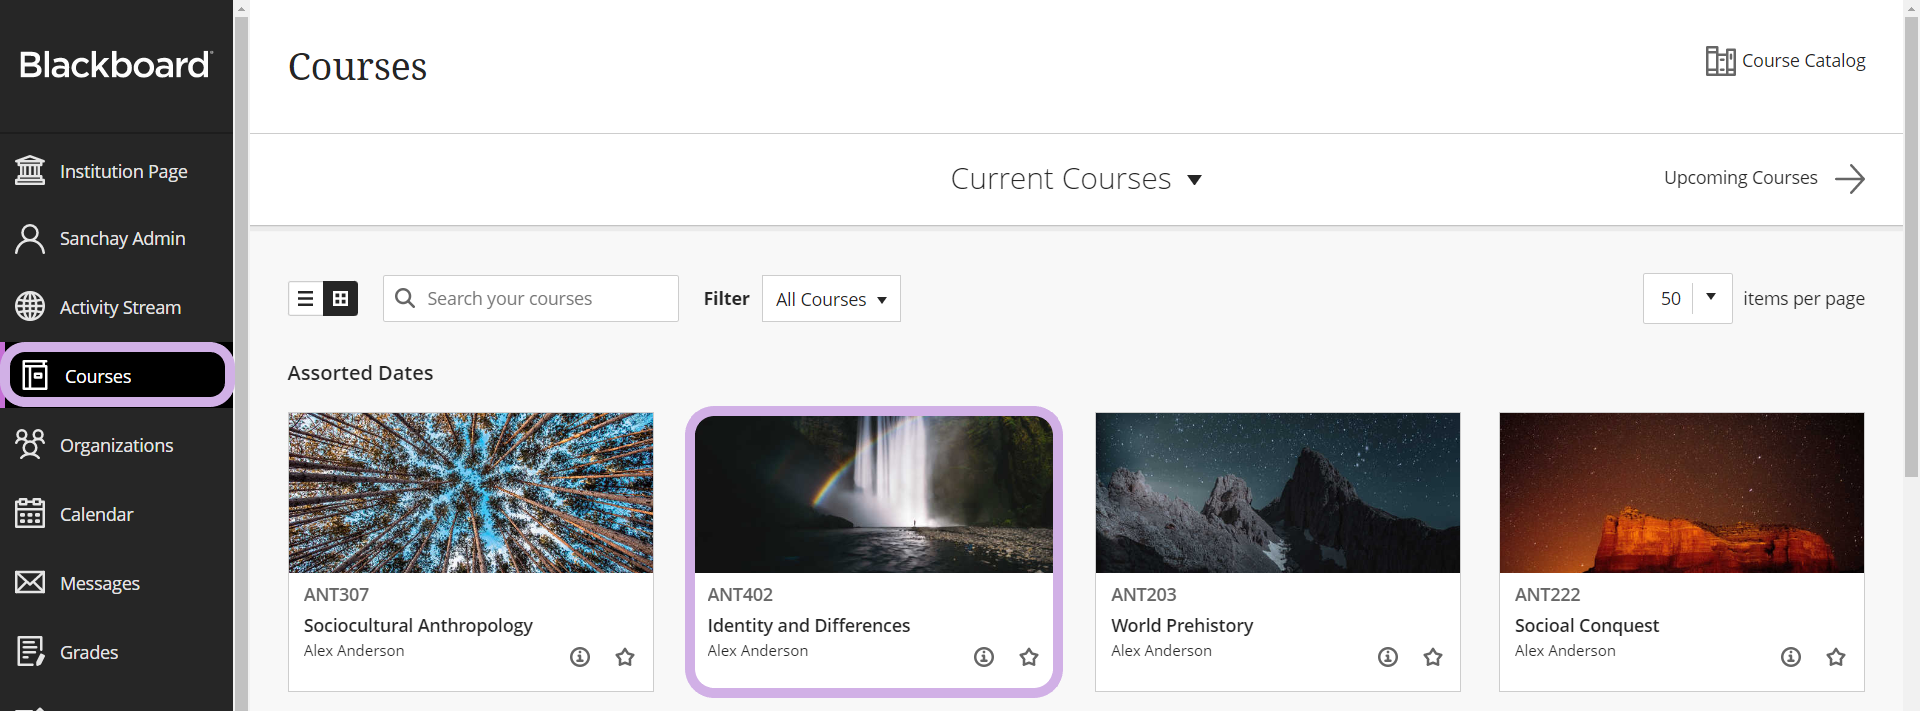Image resolution: width=1920 pixels, height=711 pixels.
Task: Open the Activity Stream globe icon
Action: tap(30, 307)
